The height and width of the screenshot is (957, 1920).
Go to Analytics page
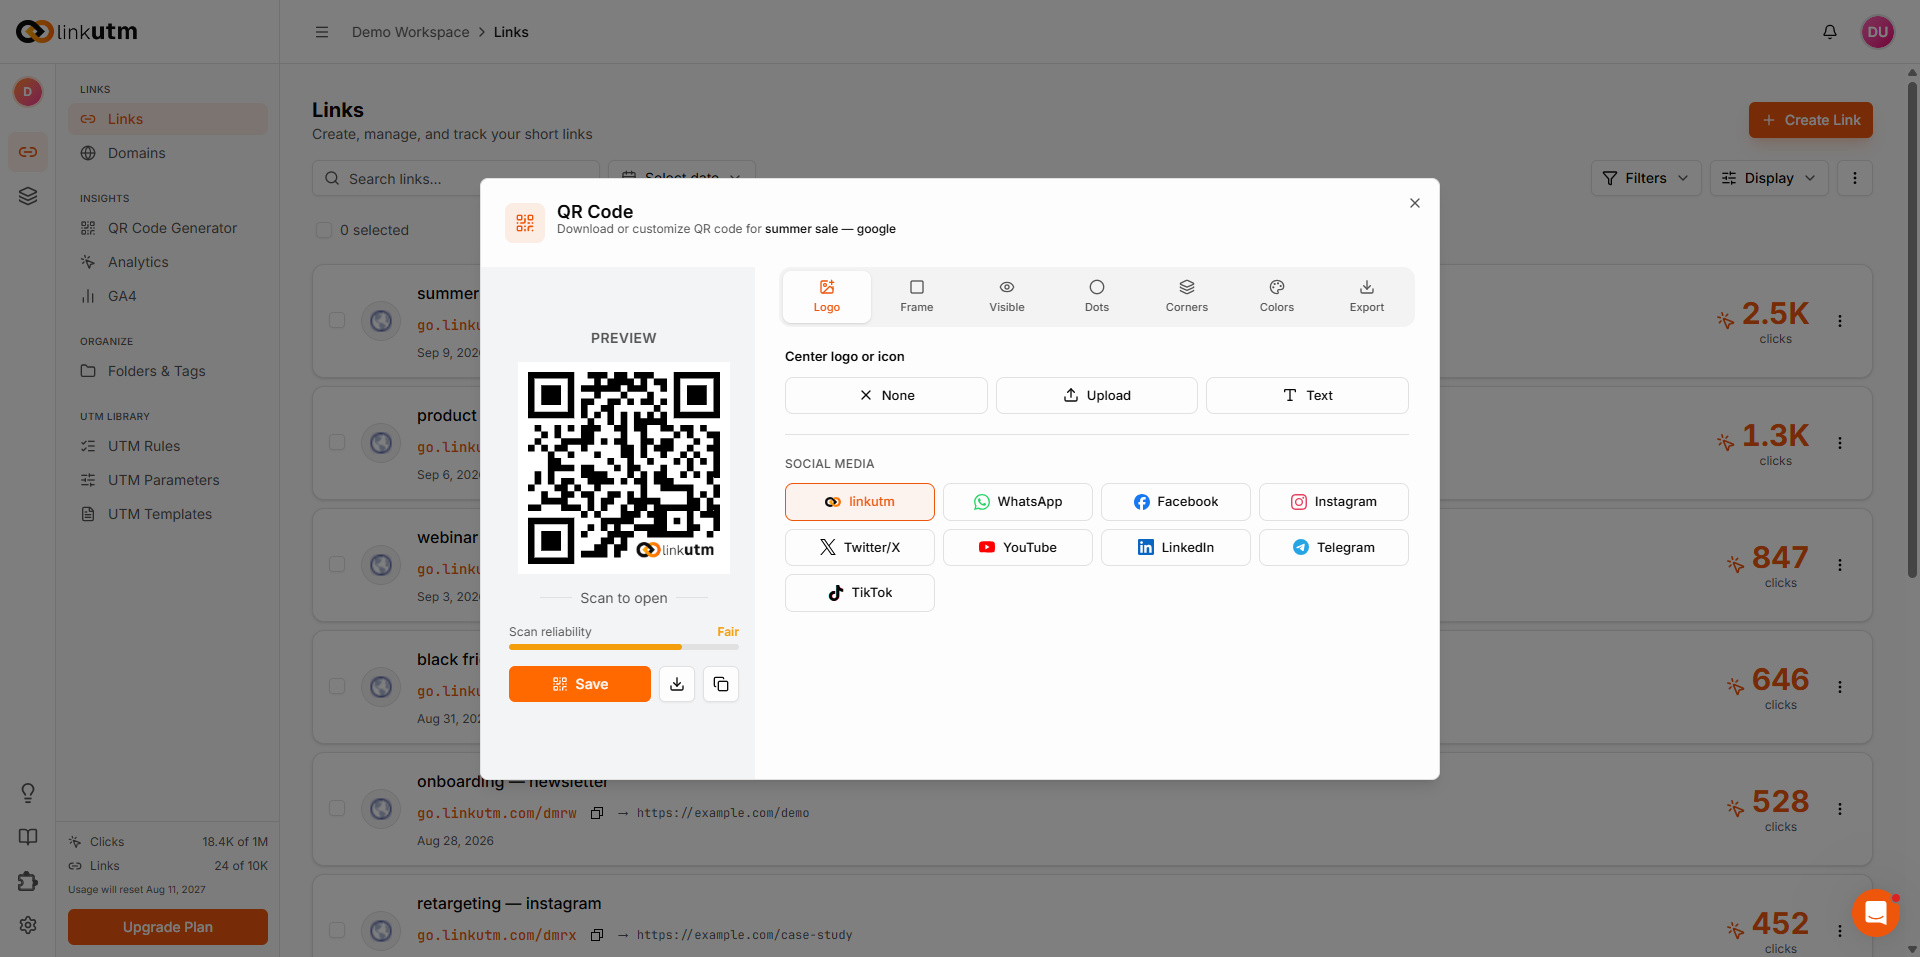168,262
